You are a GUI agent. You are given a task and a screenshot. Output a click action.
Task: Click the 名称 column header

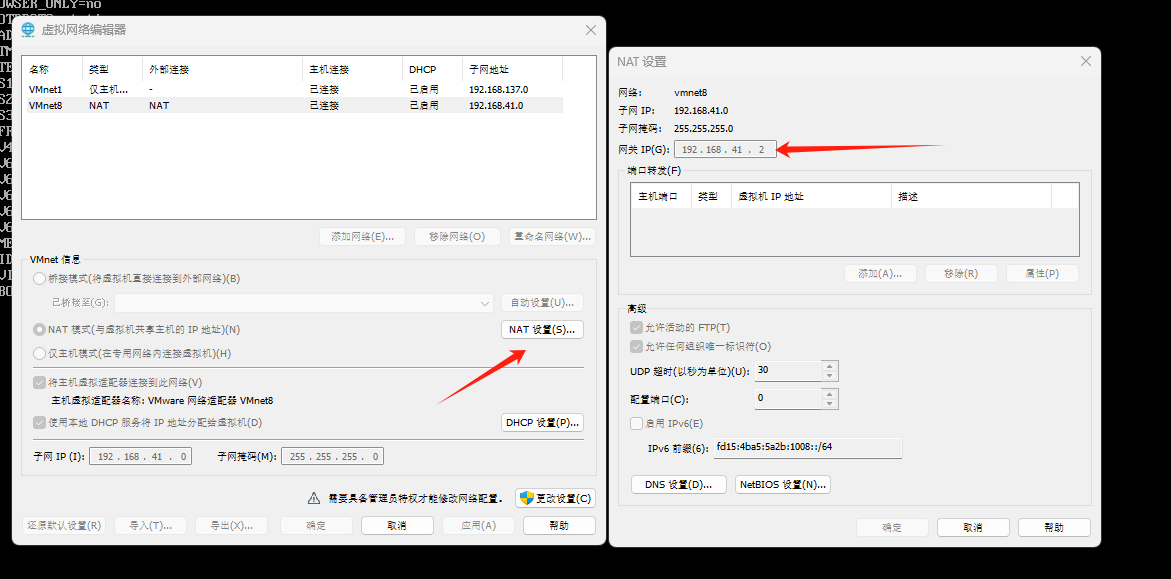(x=52, y=69)
